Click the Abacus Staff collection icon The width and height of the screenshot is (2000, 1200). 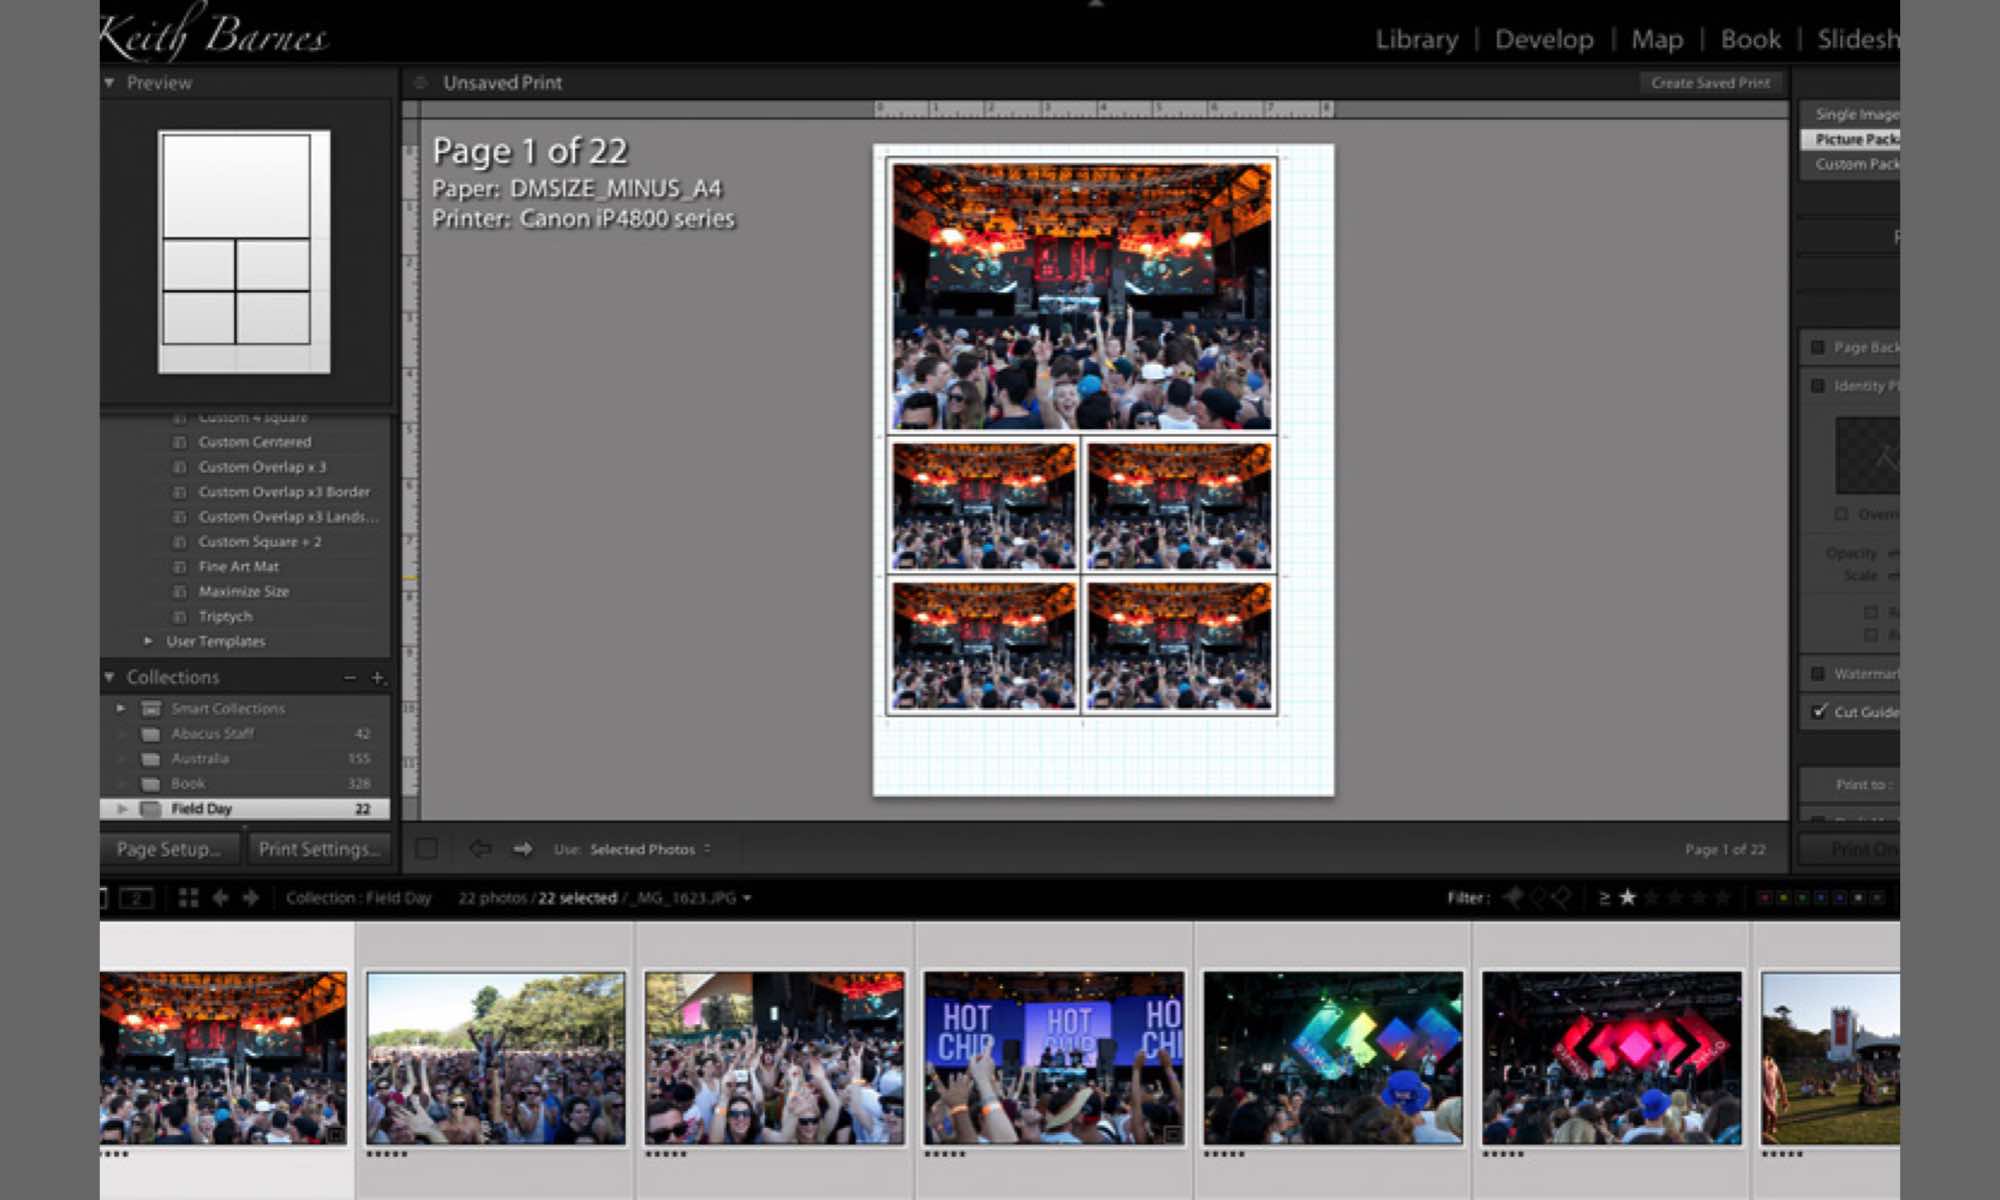coord(151,734)
